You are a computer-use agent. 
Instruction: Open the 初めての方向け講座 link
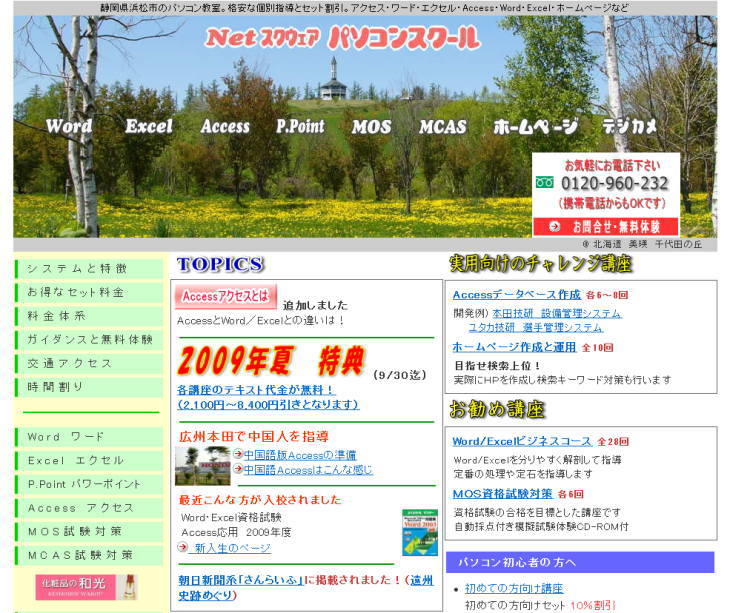point(514,588)
